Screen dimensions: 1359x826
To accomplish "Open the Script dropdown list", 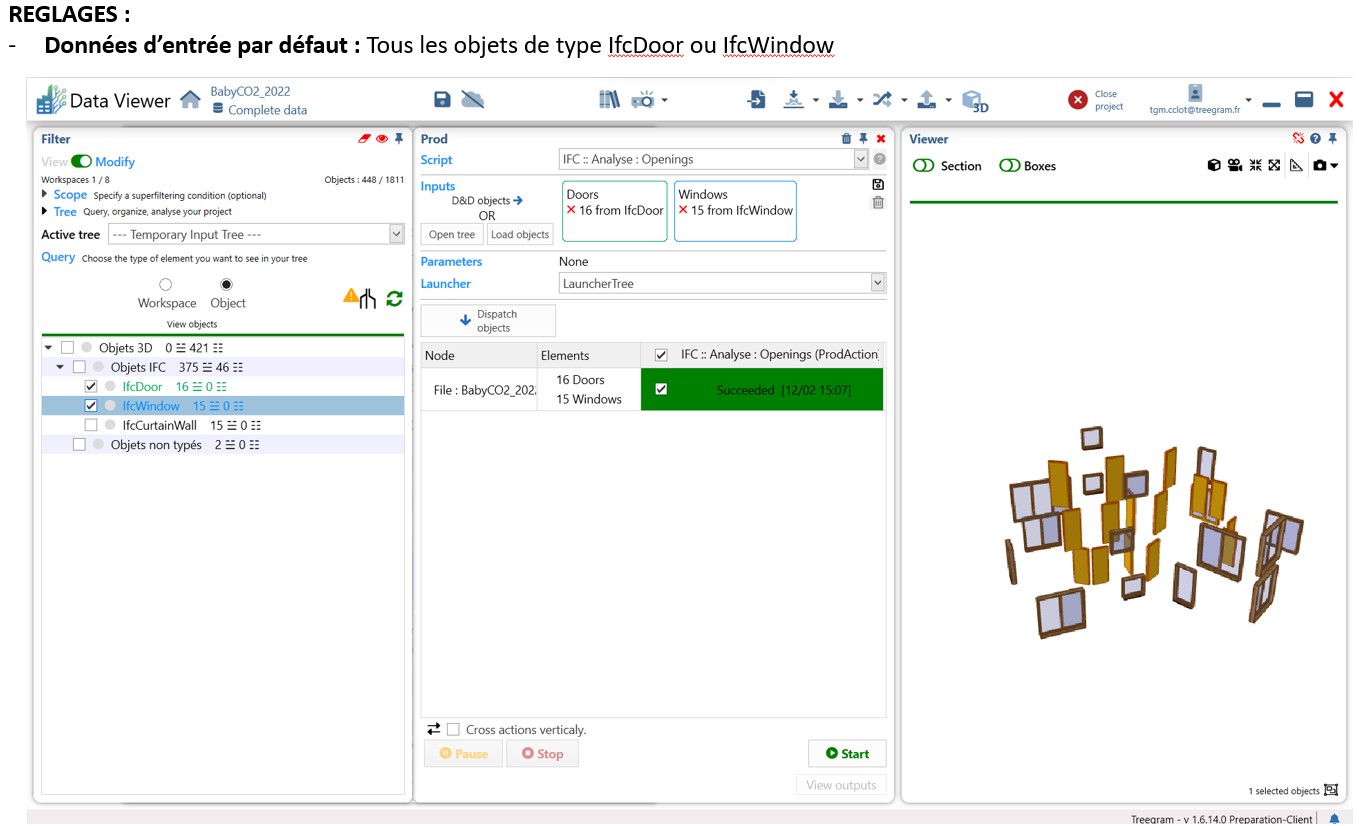I will (x=860, y=159).
